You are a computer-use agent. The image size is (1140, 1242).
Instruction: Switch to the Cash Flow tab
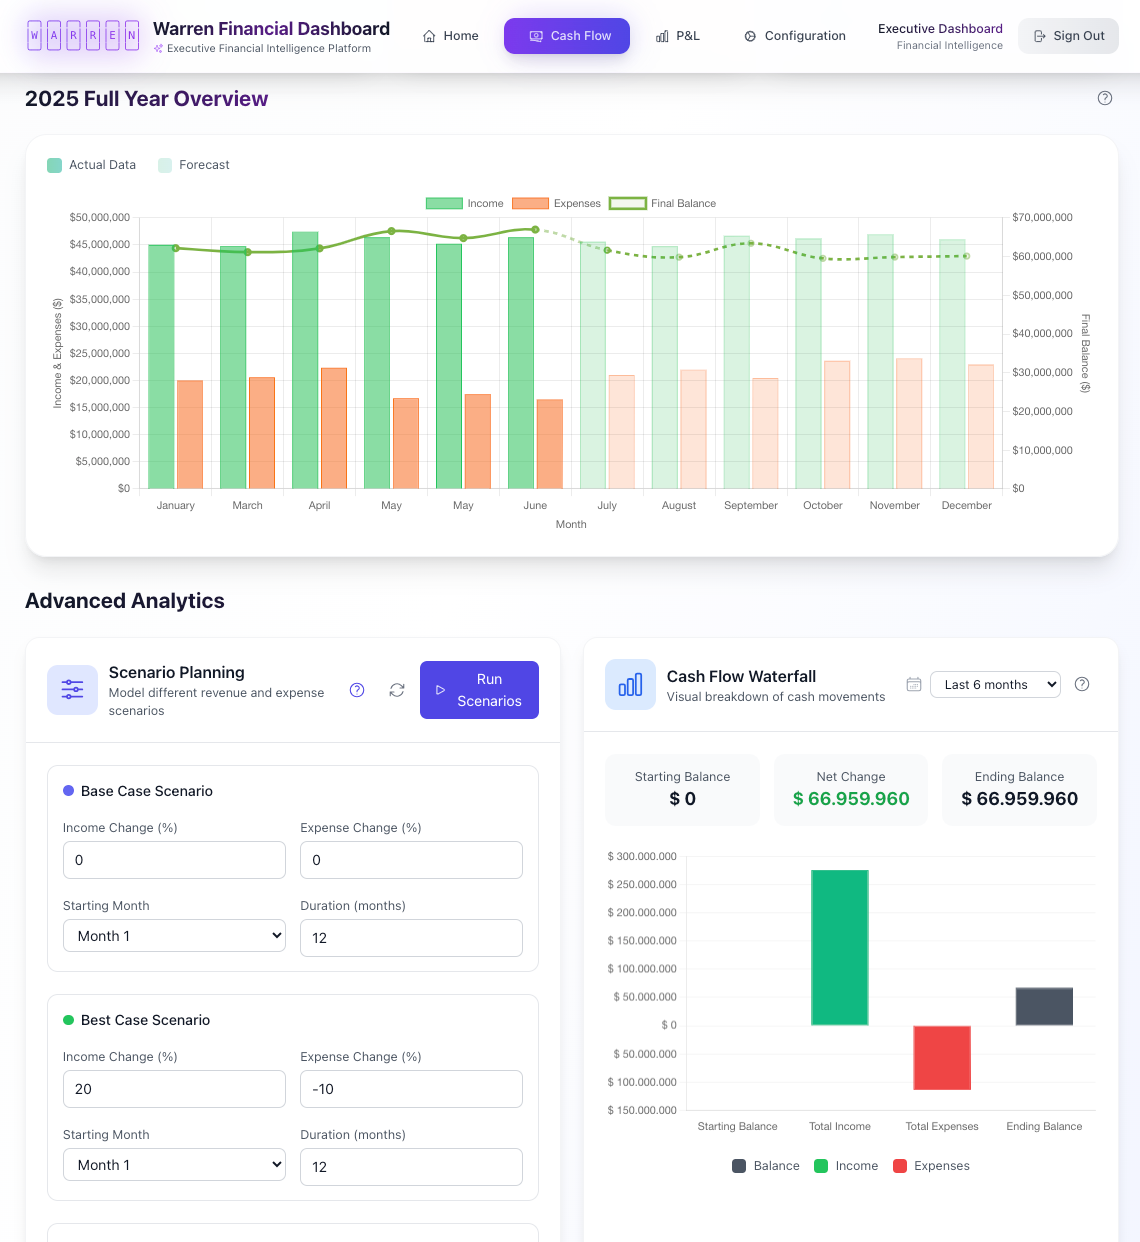[567, 35]
